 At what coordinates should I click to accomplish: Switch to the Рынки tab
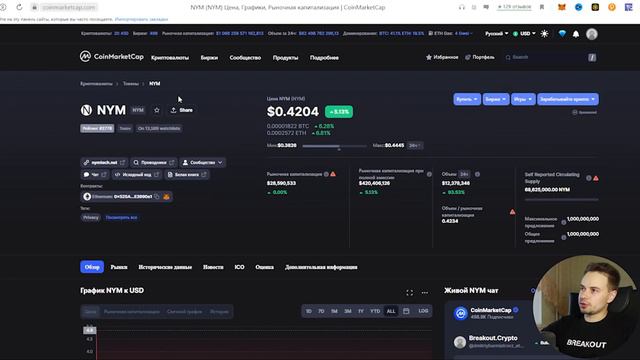point(119,267)
